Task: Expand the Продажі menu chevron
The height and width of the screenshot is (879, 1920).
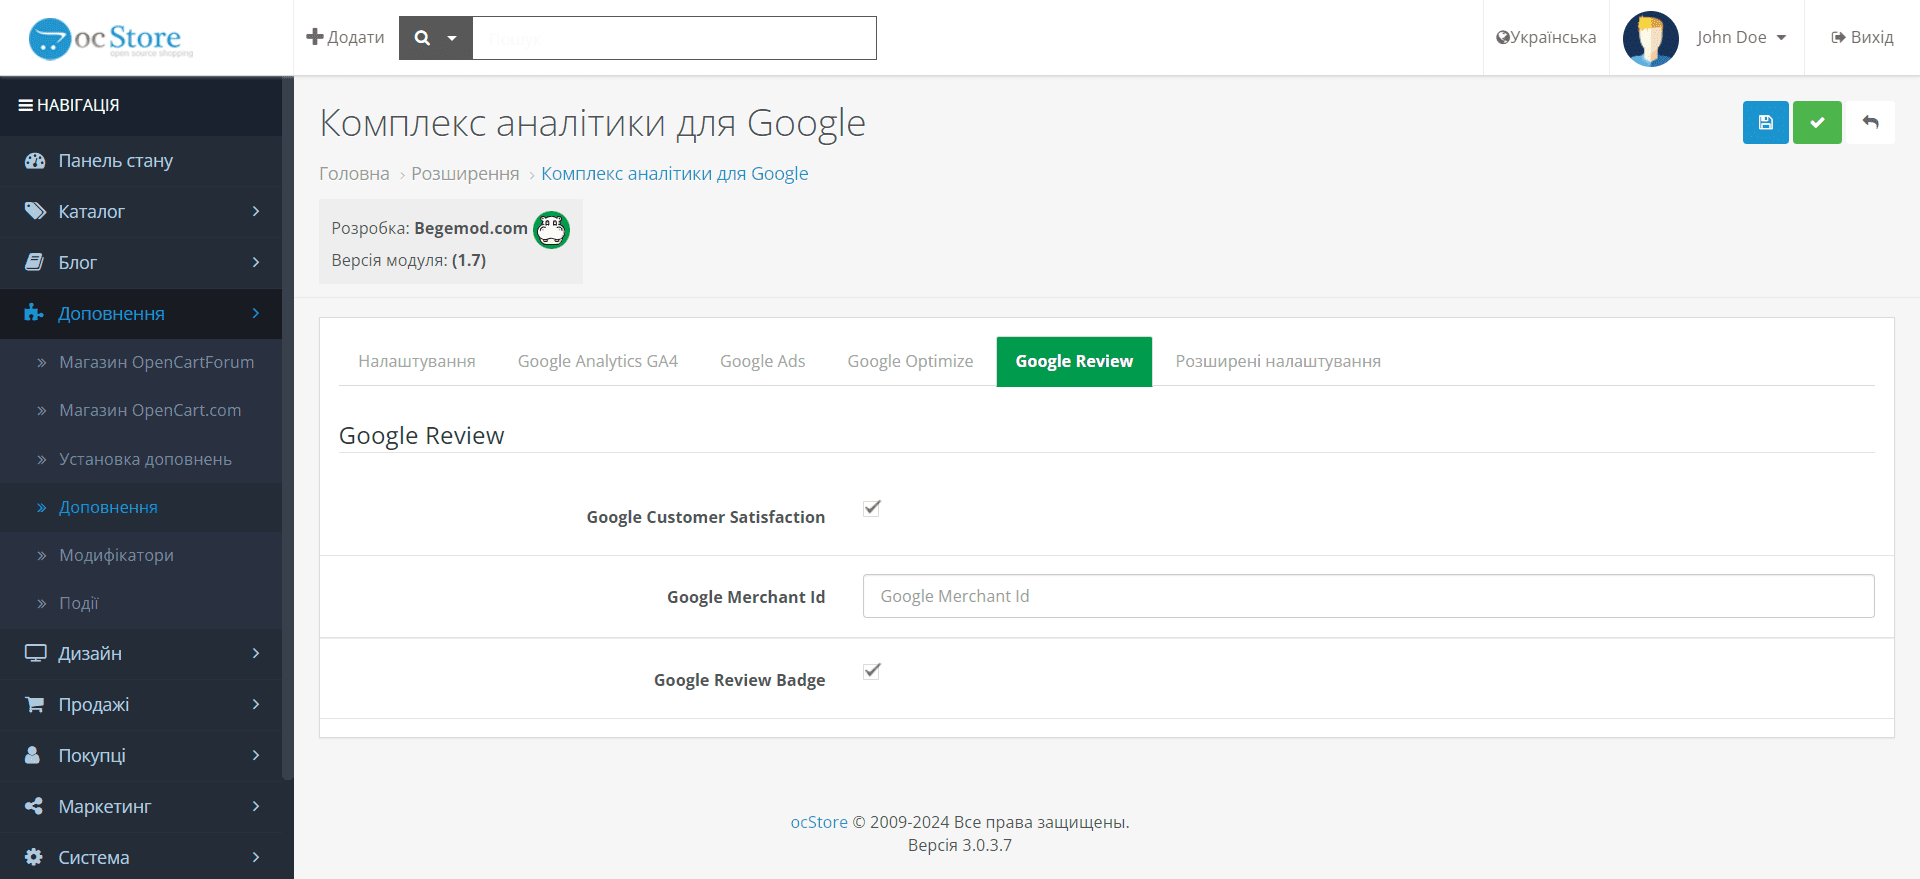Action: pyautogui.click(x=256, y=704)
